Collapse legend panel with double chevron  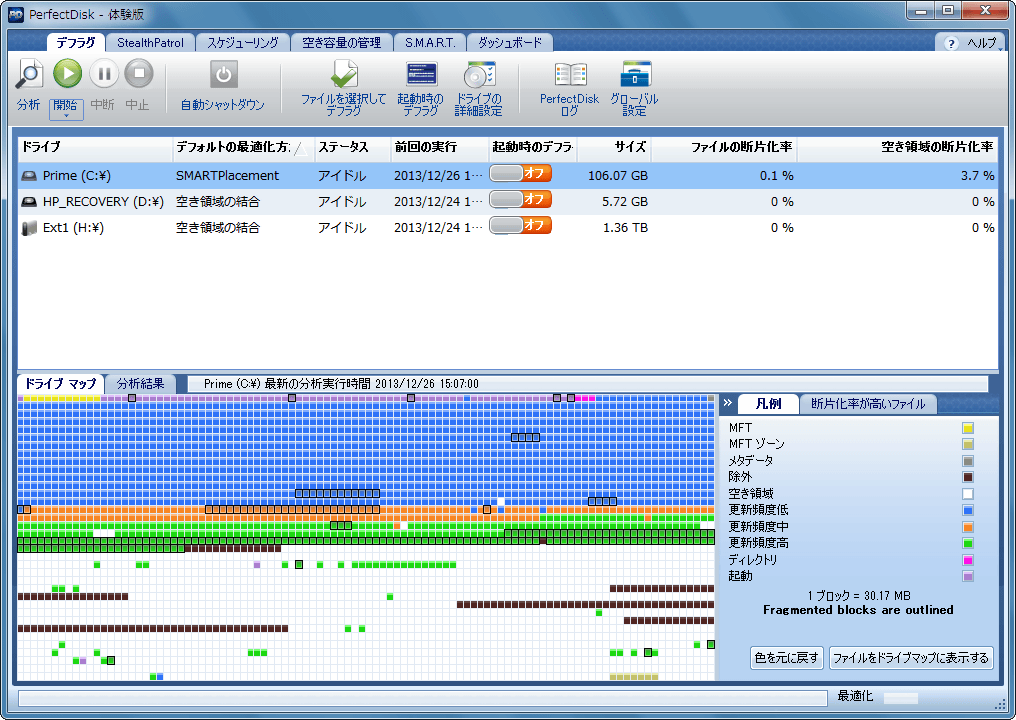[728, 403]
